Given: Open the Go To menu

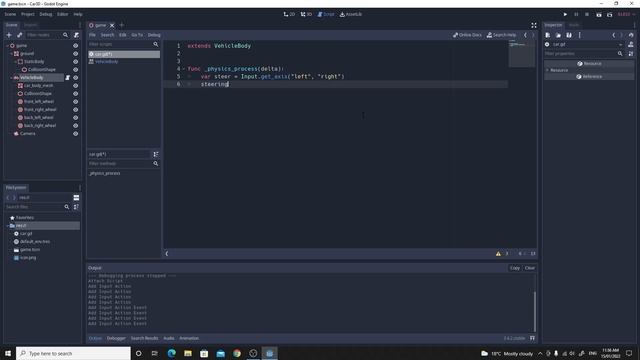Looking at the screenshot, I should (x=137, y=35).
